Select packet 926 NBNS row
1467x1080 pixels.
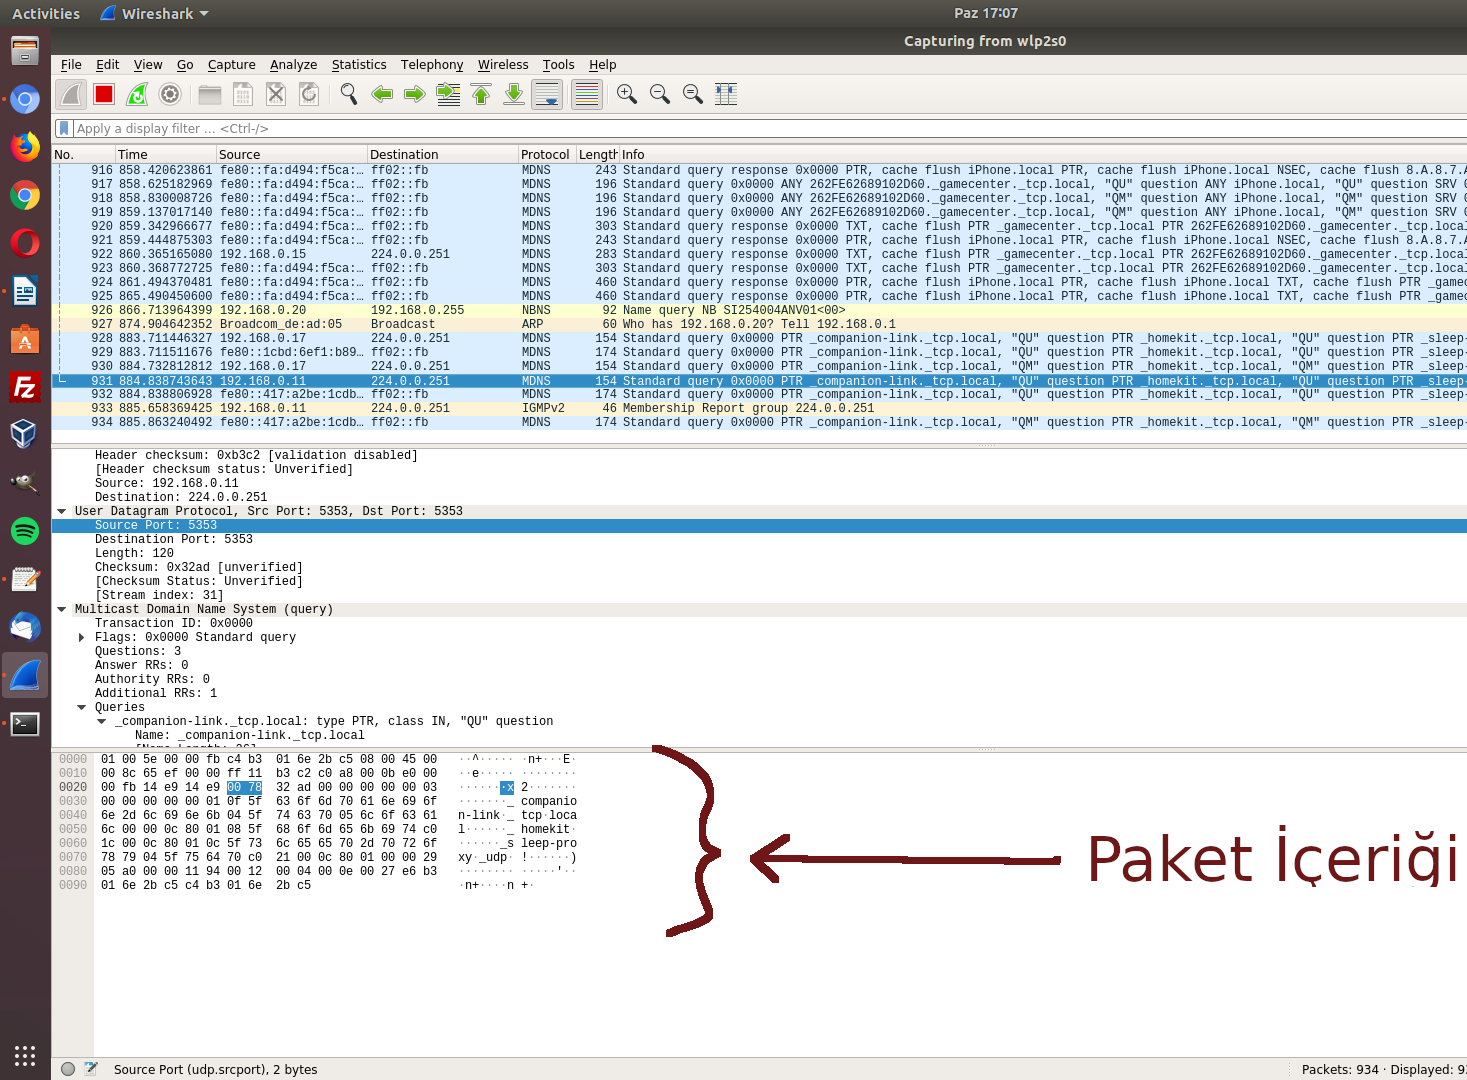[759, 310]
